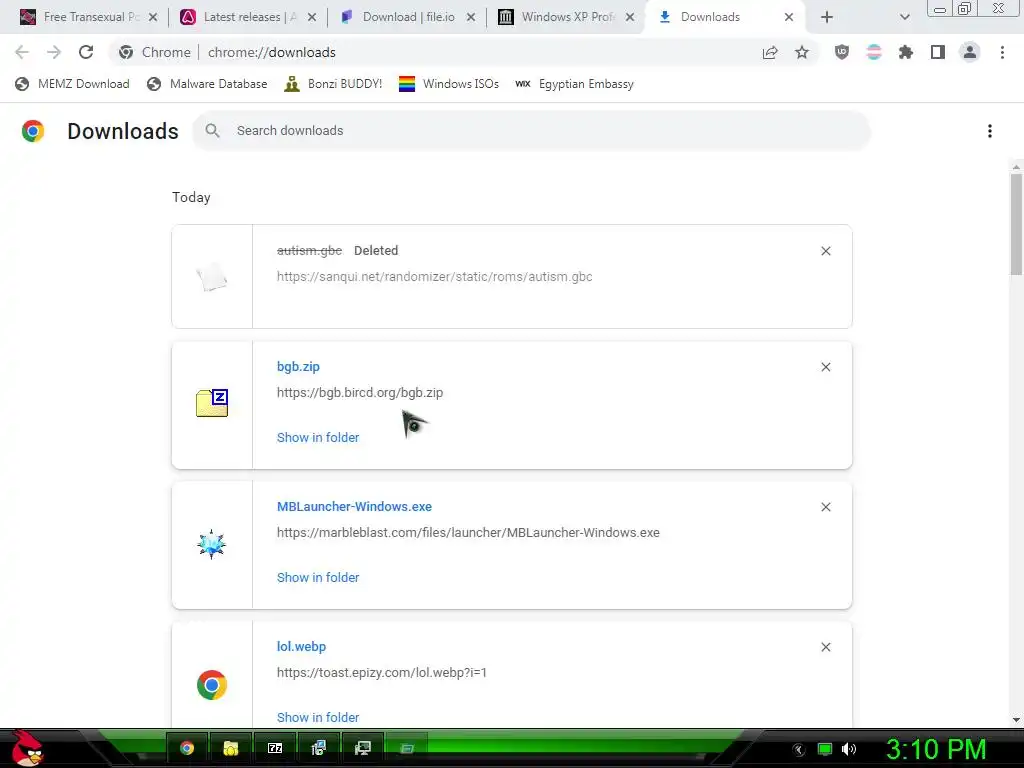Open the Downloads page more actions menu

pos(990,131)
